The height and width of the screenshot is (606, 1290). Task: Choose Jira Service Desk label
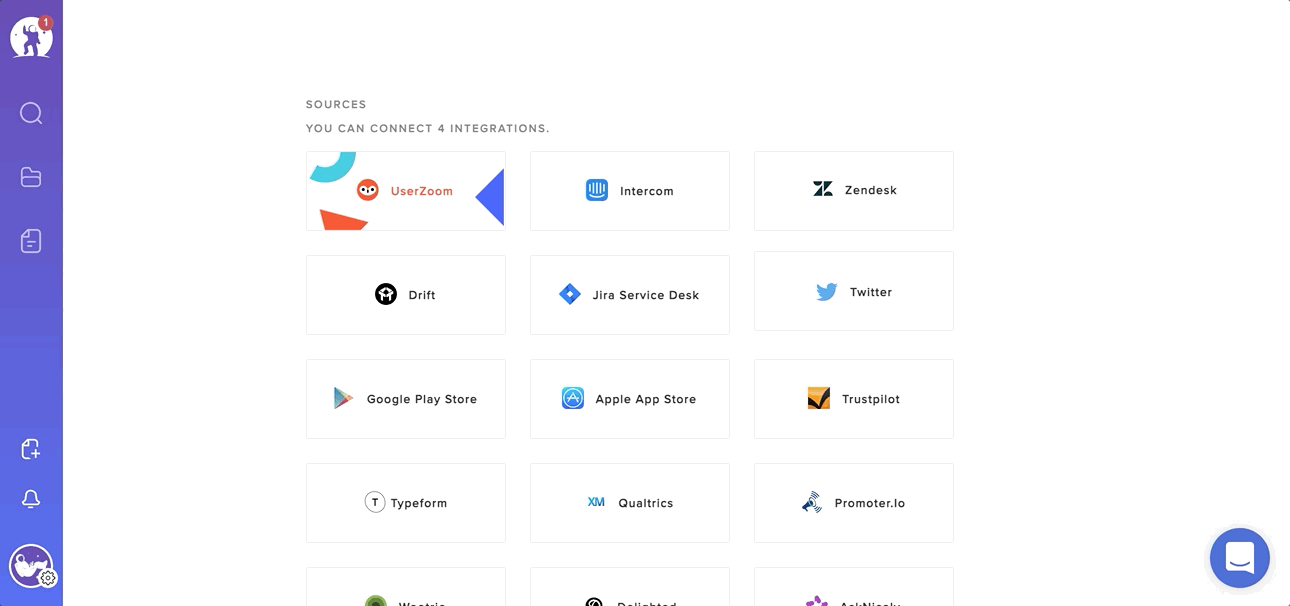[x=646, y=295]
